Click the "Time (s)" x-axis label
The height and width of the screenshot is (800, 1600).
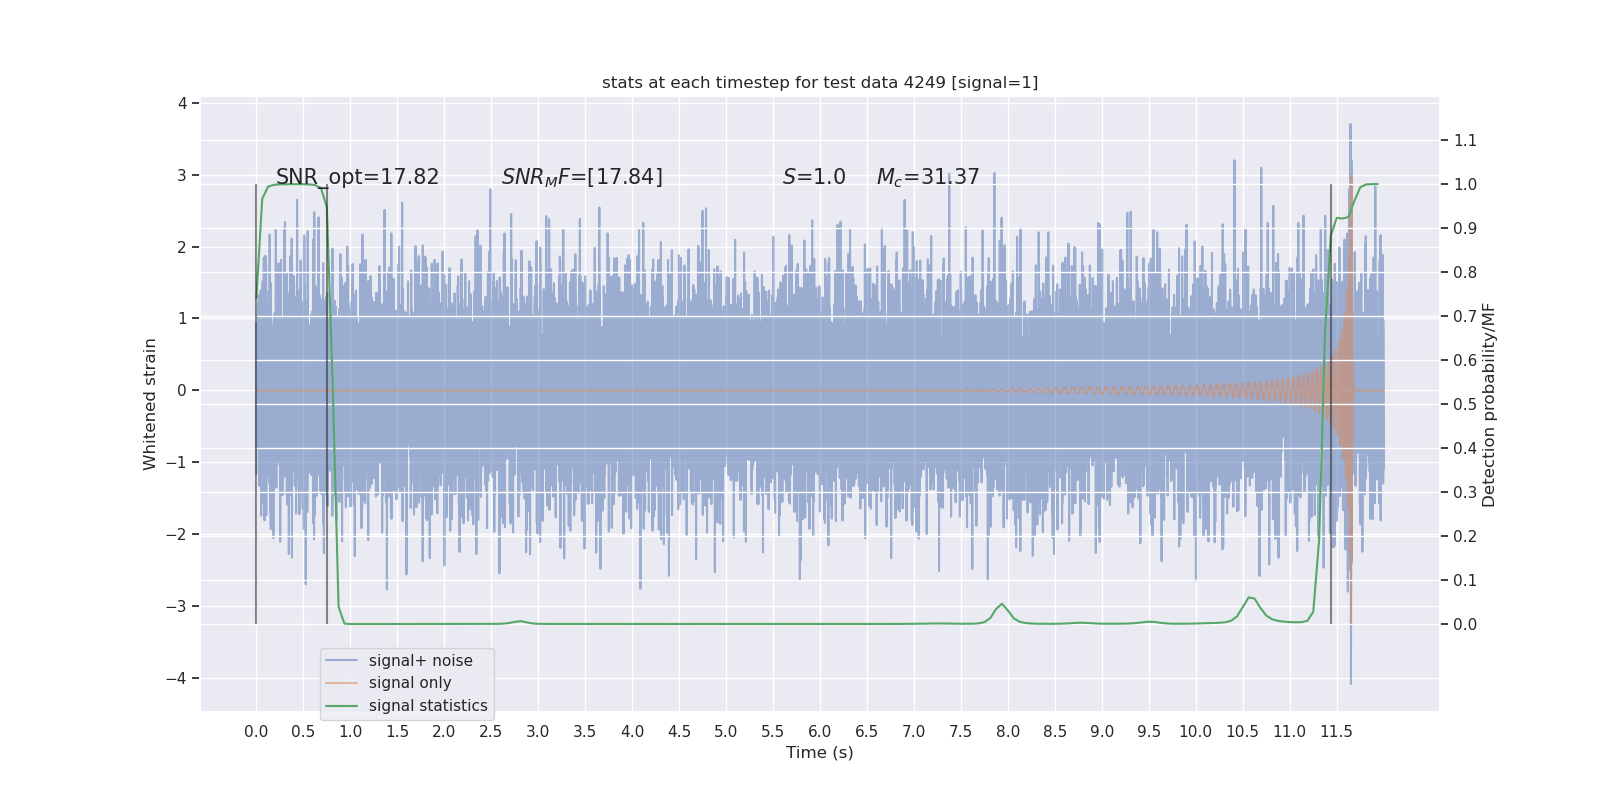[820, 752]
